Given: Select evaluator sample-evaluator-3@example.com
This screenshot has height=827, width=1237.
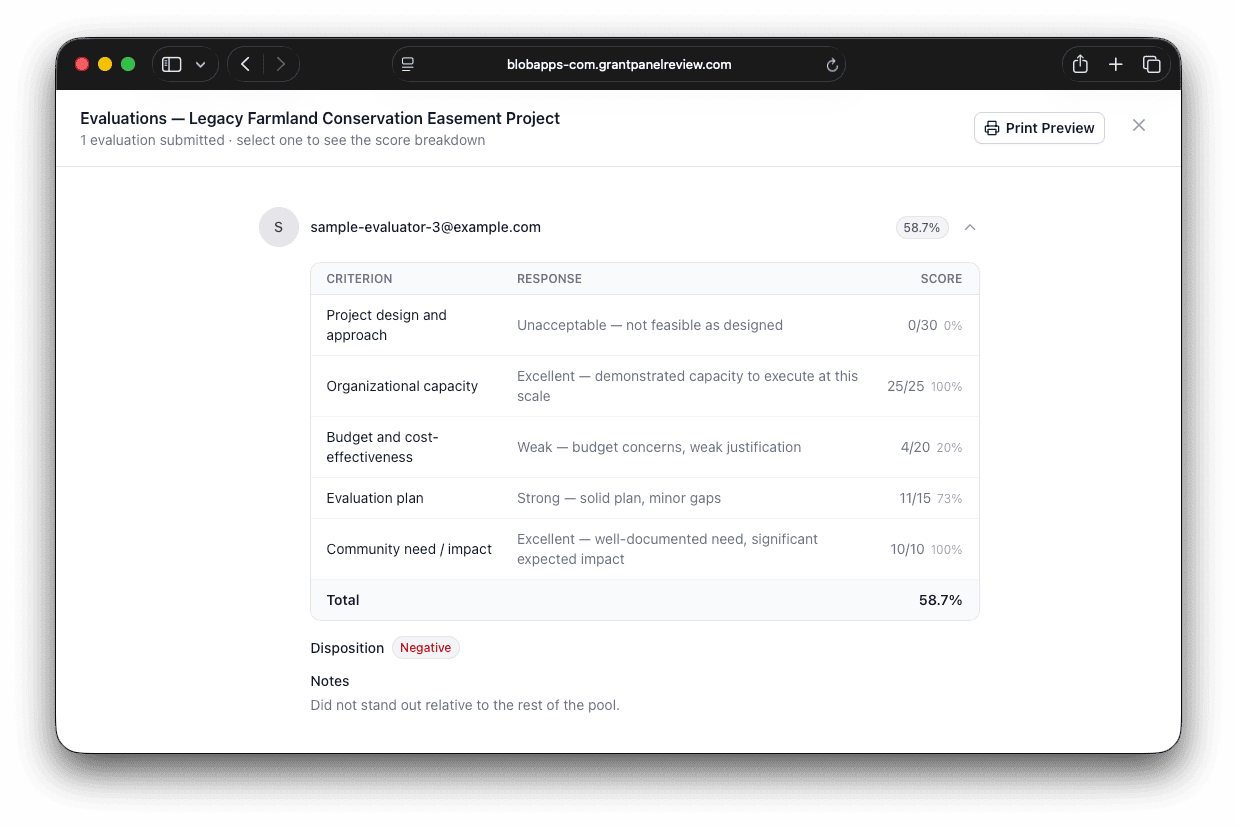Looking at the screenshot, I should 426,227.
